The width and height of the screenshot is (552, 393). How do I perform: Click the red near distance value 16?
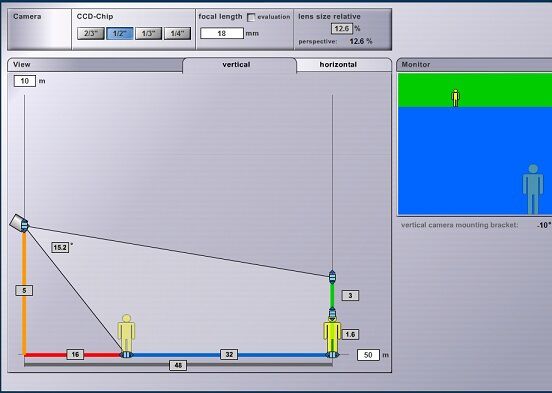click(x=75, y=354)
